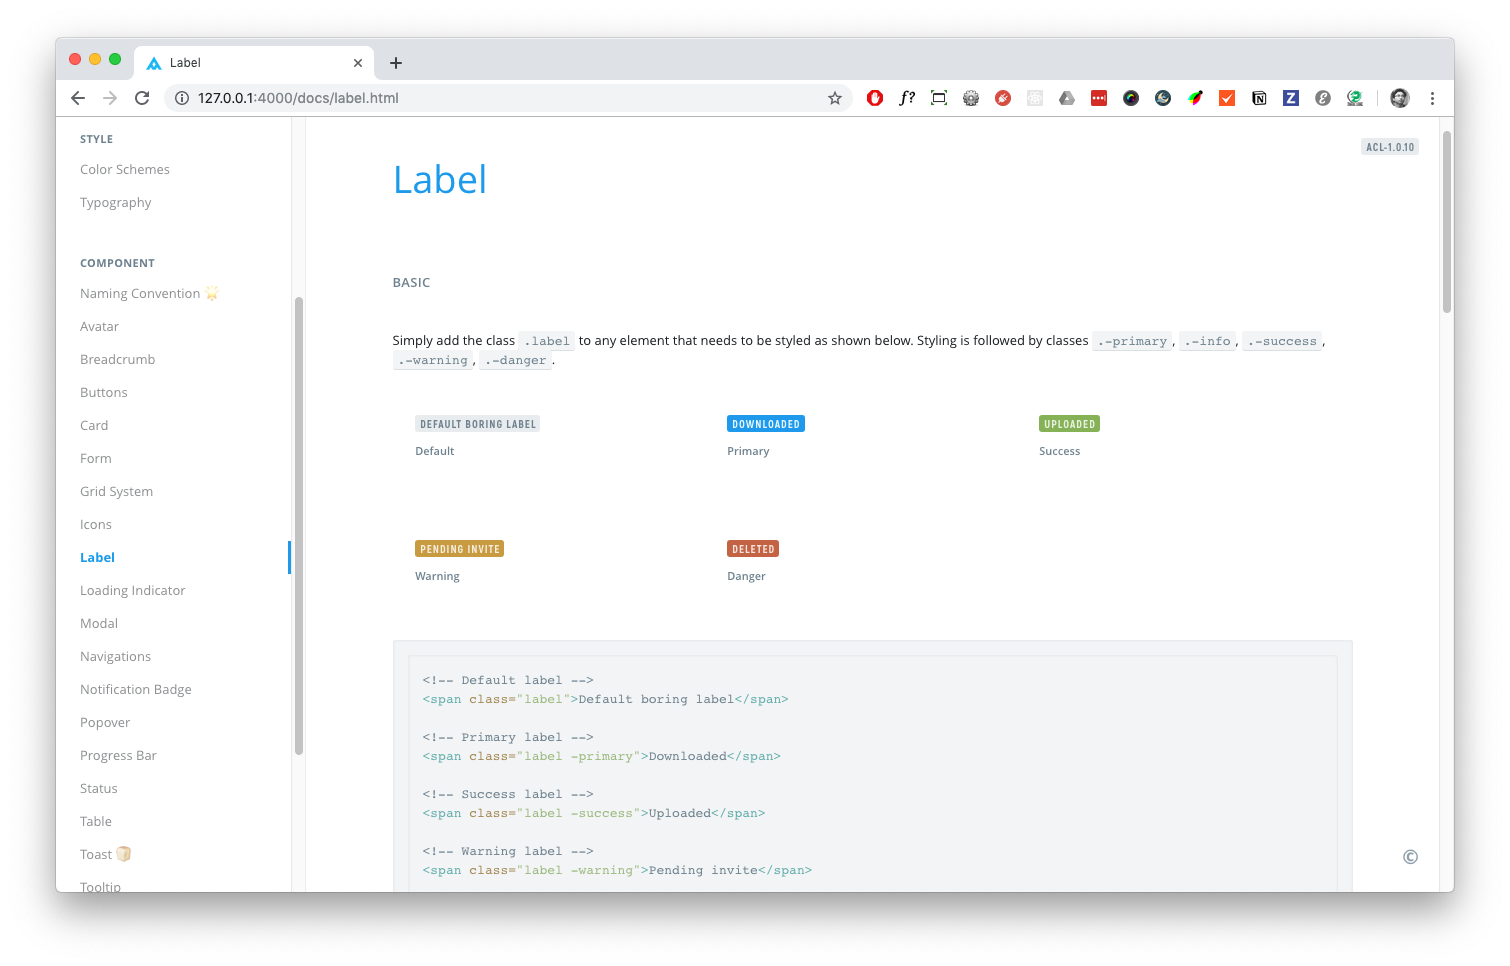This screenshot has width=1510, height=966.
Task: Reload the page
Action: pyautogui.click(x=142, y=98)
